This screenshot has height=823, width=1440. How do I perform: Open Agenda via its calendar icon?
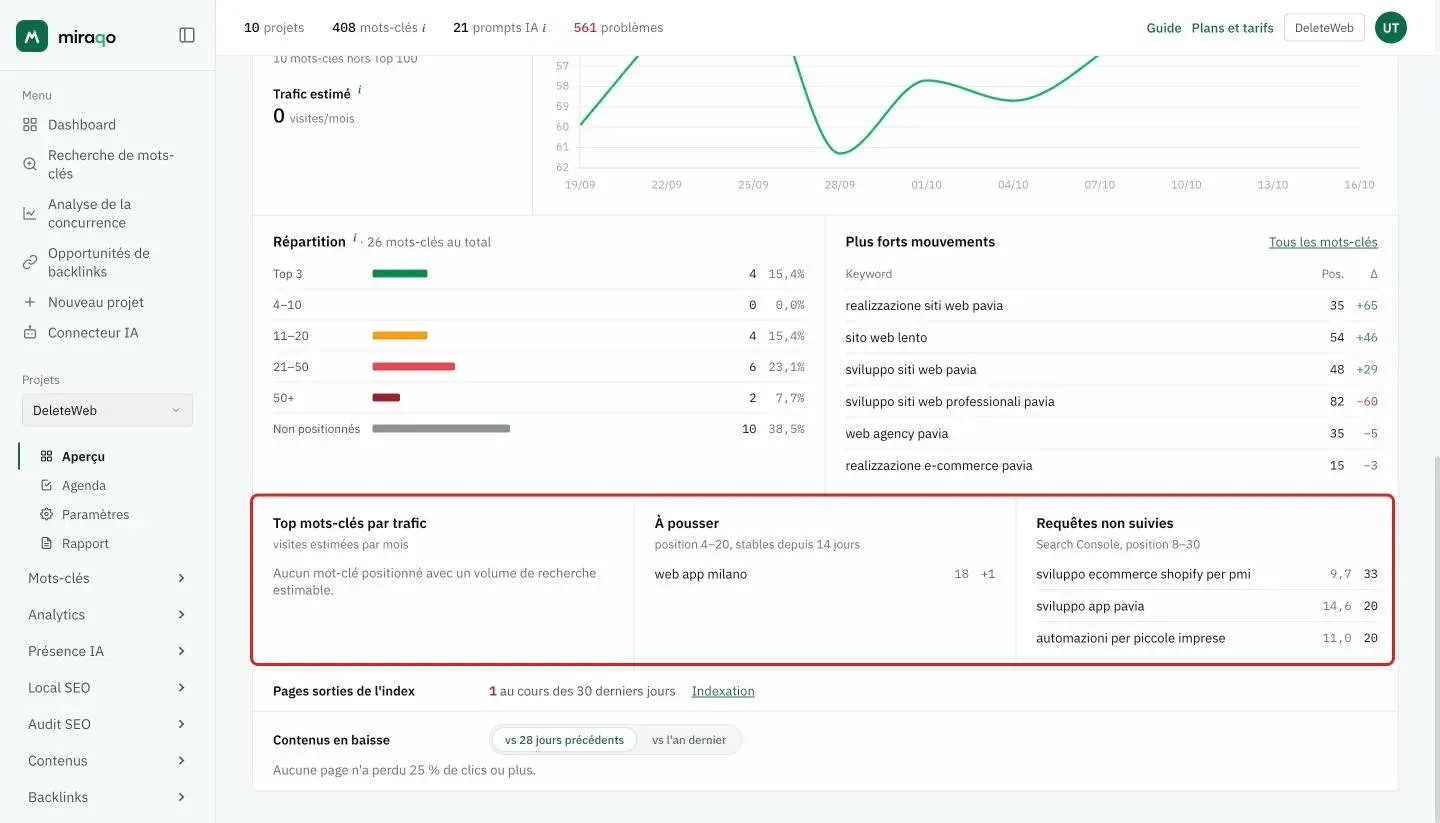[x=46, y=485]
